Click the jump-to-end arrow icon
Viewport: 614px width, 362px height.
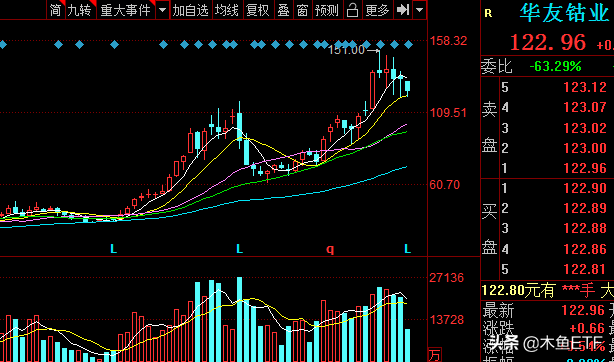coord(403,10)
